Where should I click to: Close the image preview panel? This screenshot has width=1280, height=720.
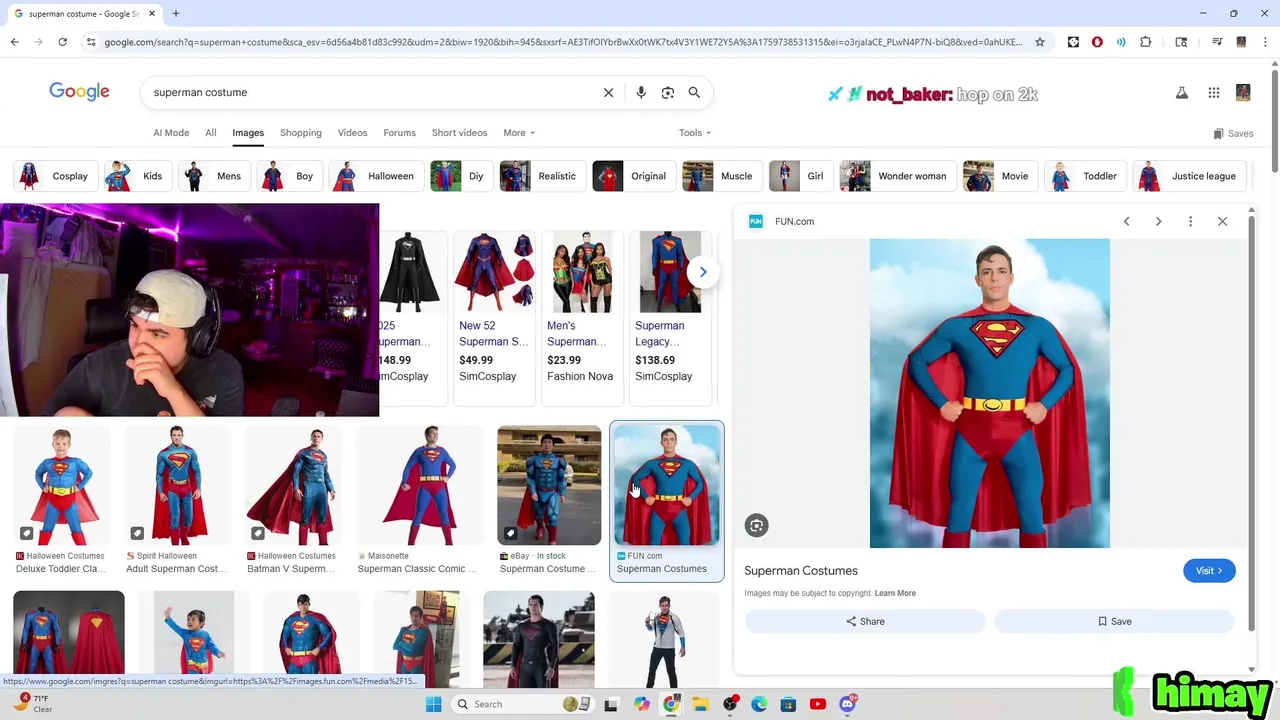(1222, 221)
